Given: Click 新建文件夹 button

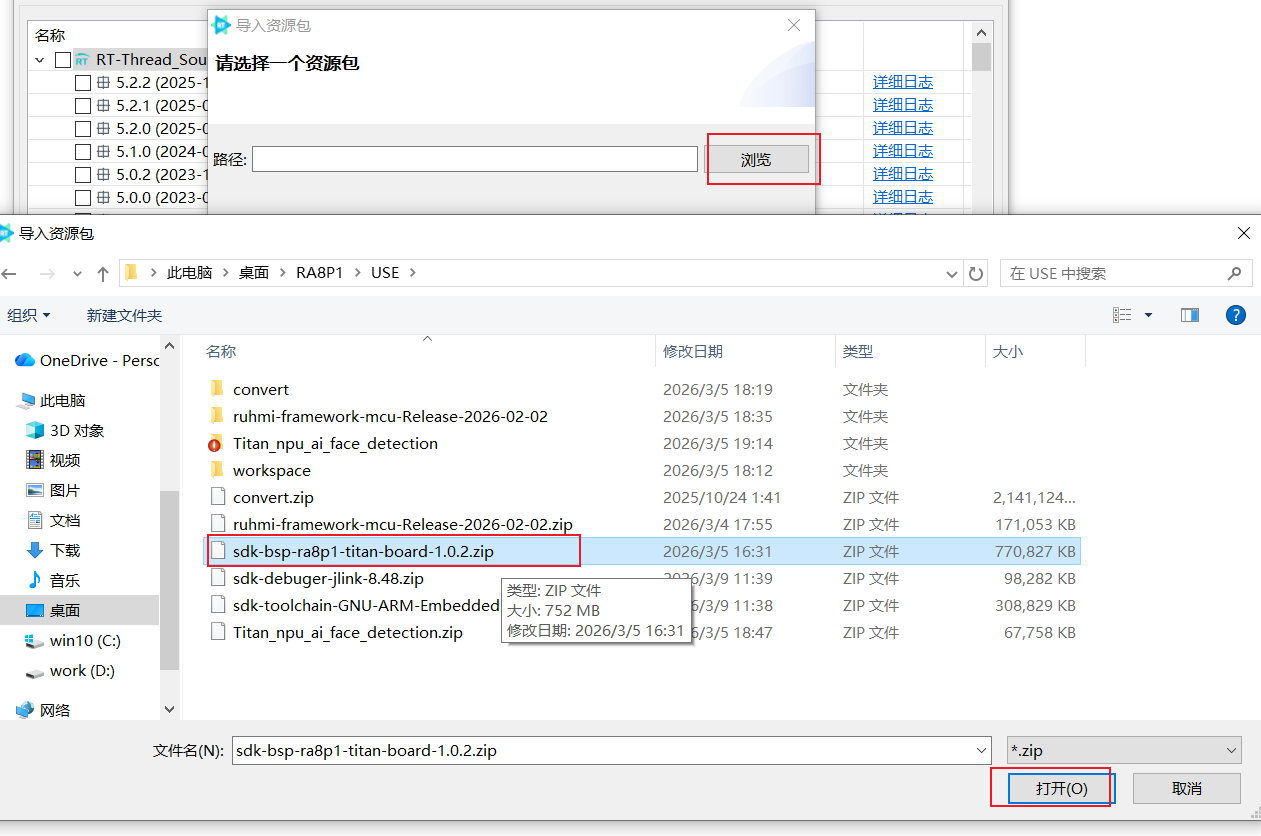Looking at the screenshot, I should click(124, 315).
